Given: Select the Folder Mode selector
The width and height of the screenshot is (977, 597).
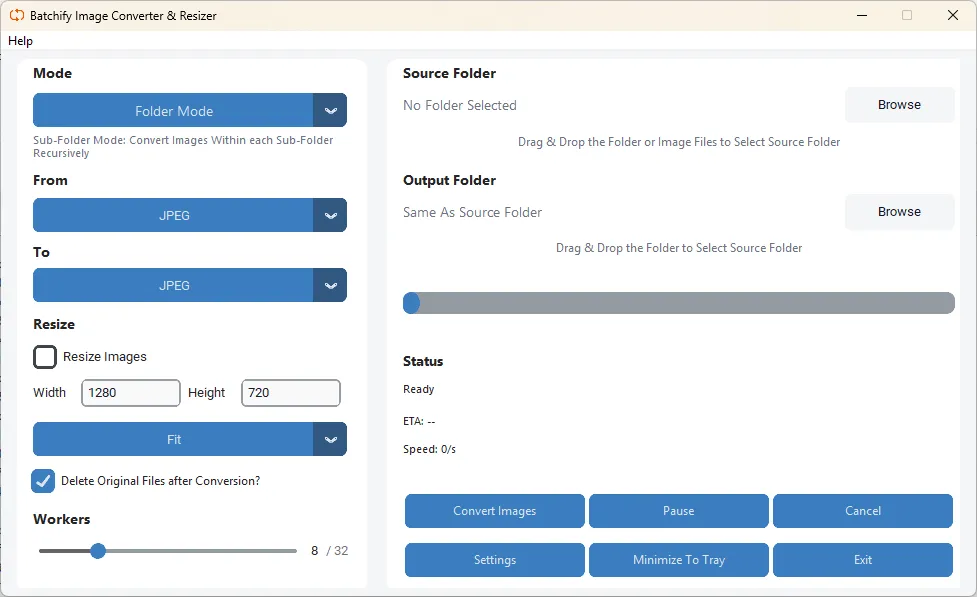Looking at the screenshot, I should pos(175,110).
